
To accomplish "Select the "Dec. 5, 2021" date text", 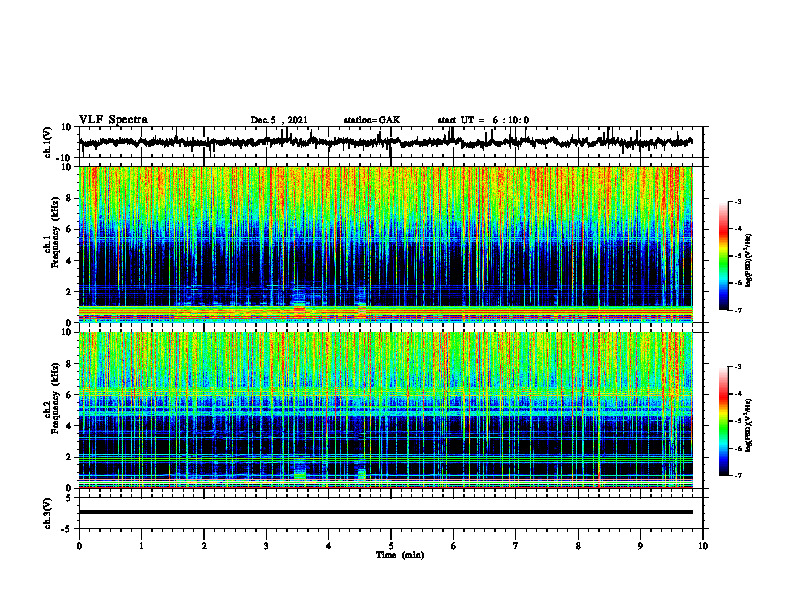I will pos(279,120).
